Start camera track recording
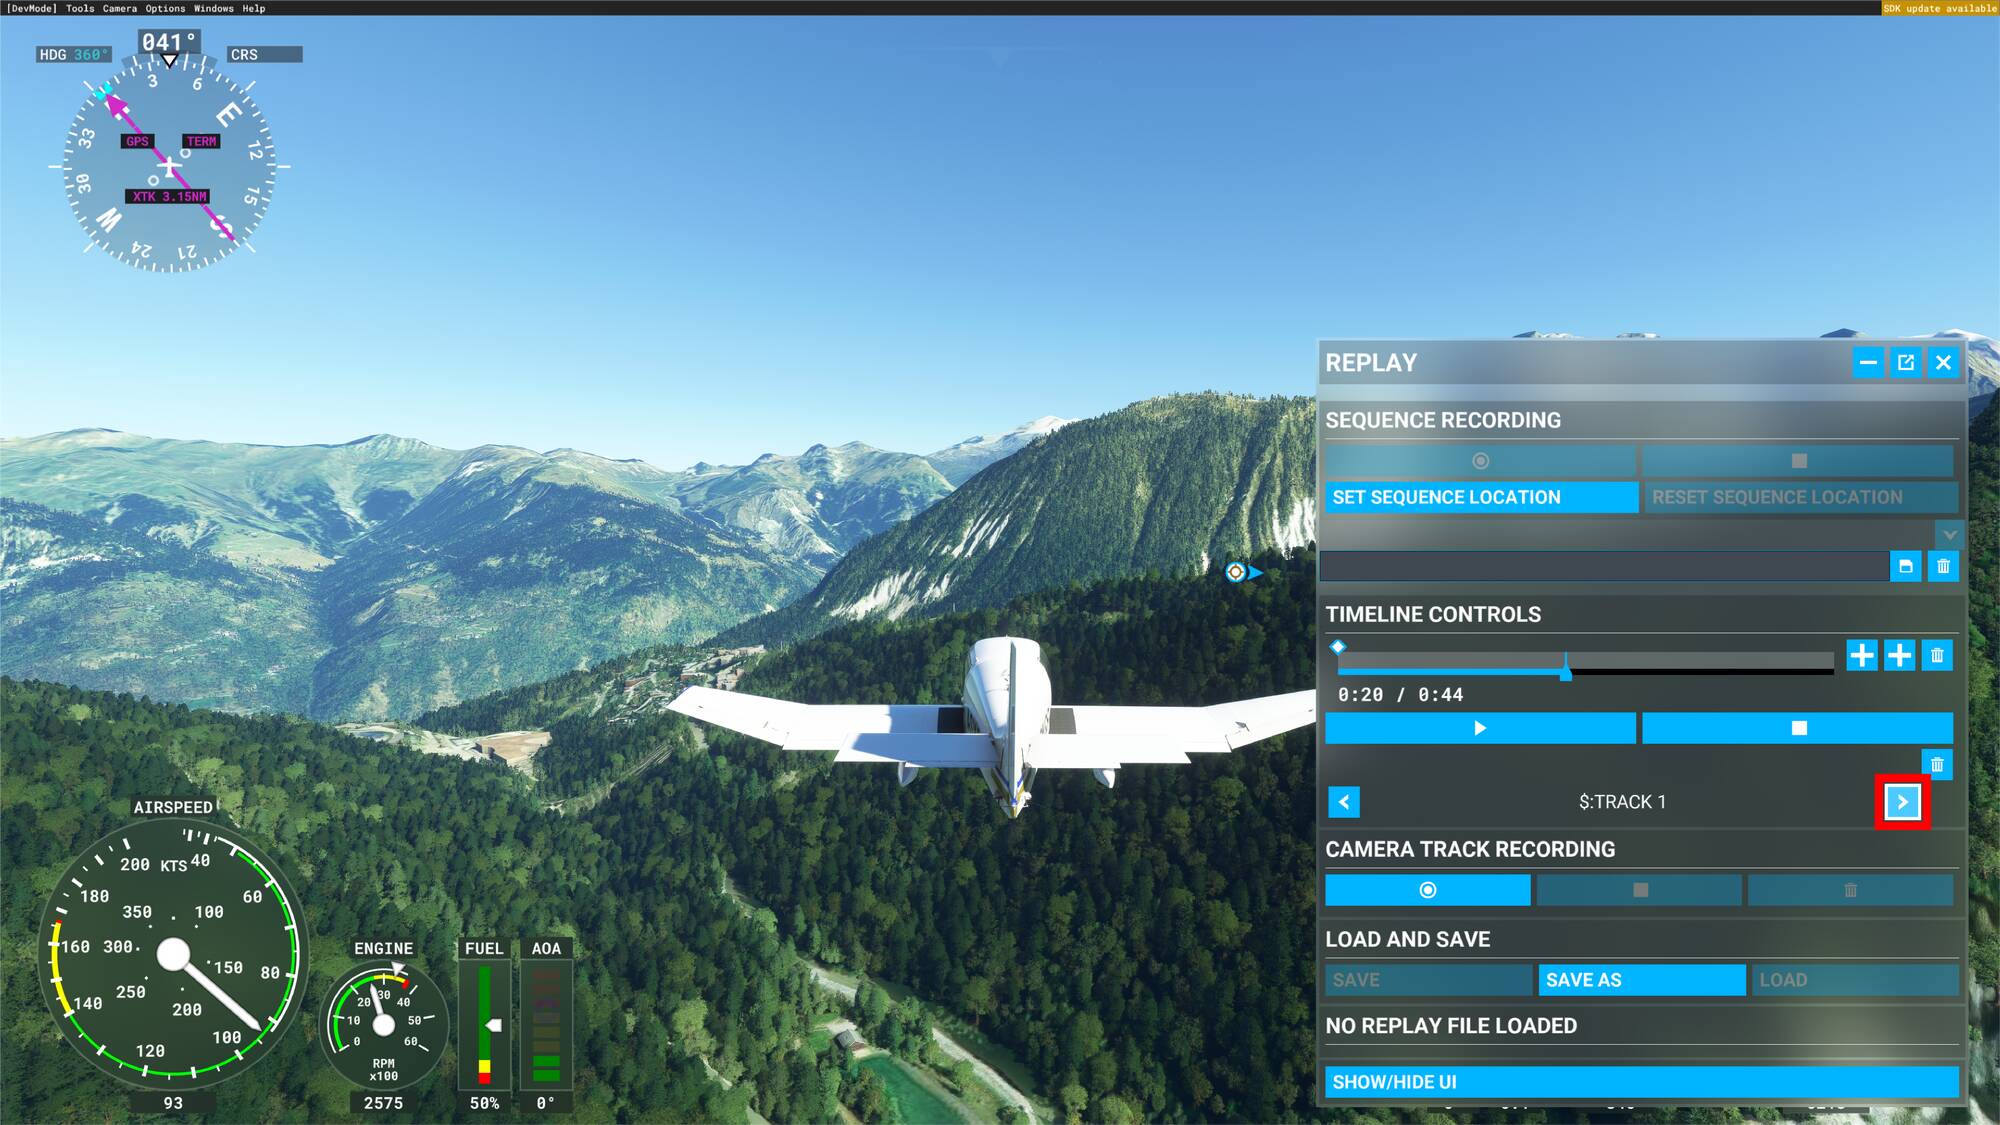This screenshot has width=2000, height=1125. pos(1427,890)
